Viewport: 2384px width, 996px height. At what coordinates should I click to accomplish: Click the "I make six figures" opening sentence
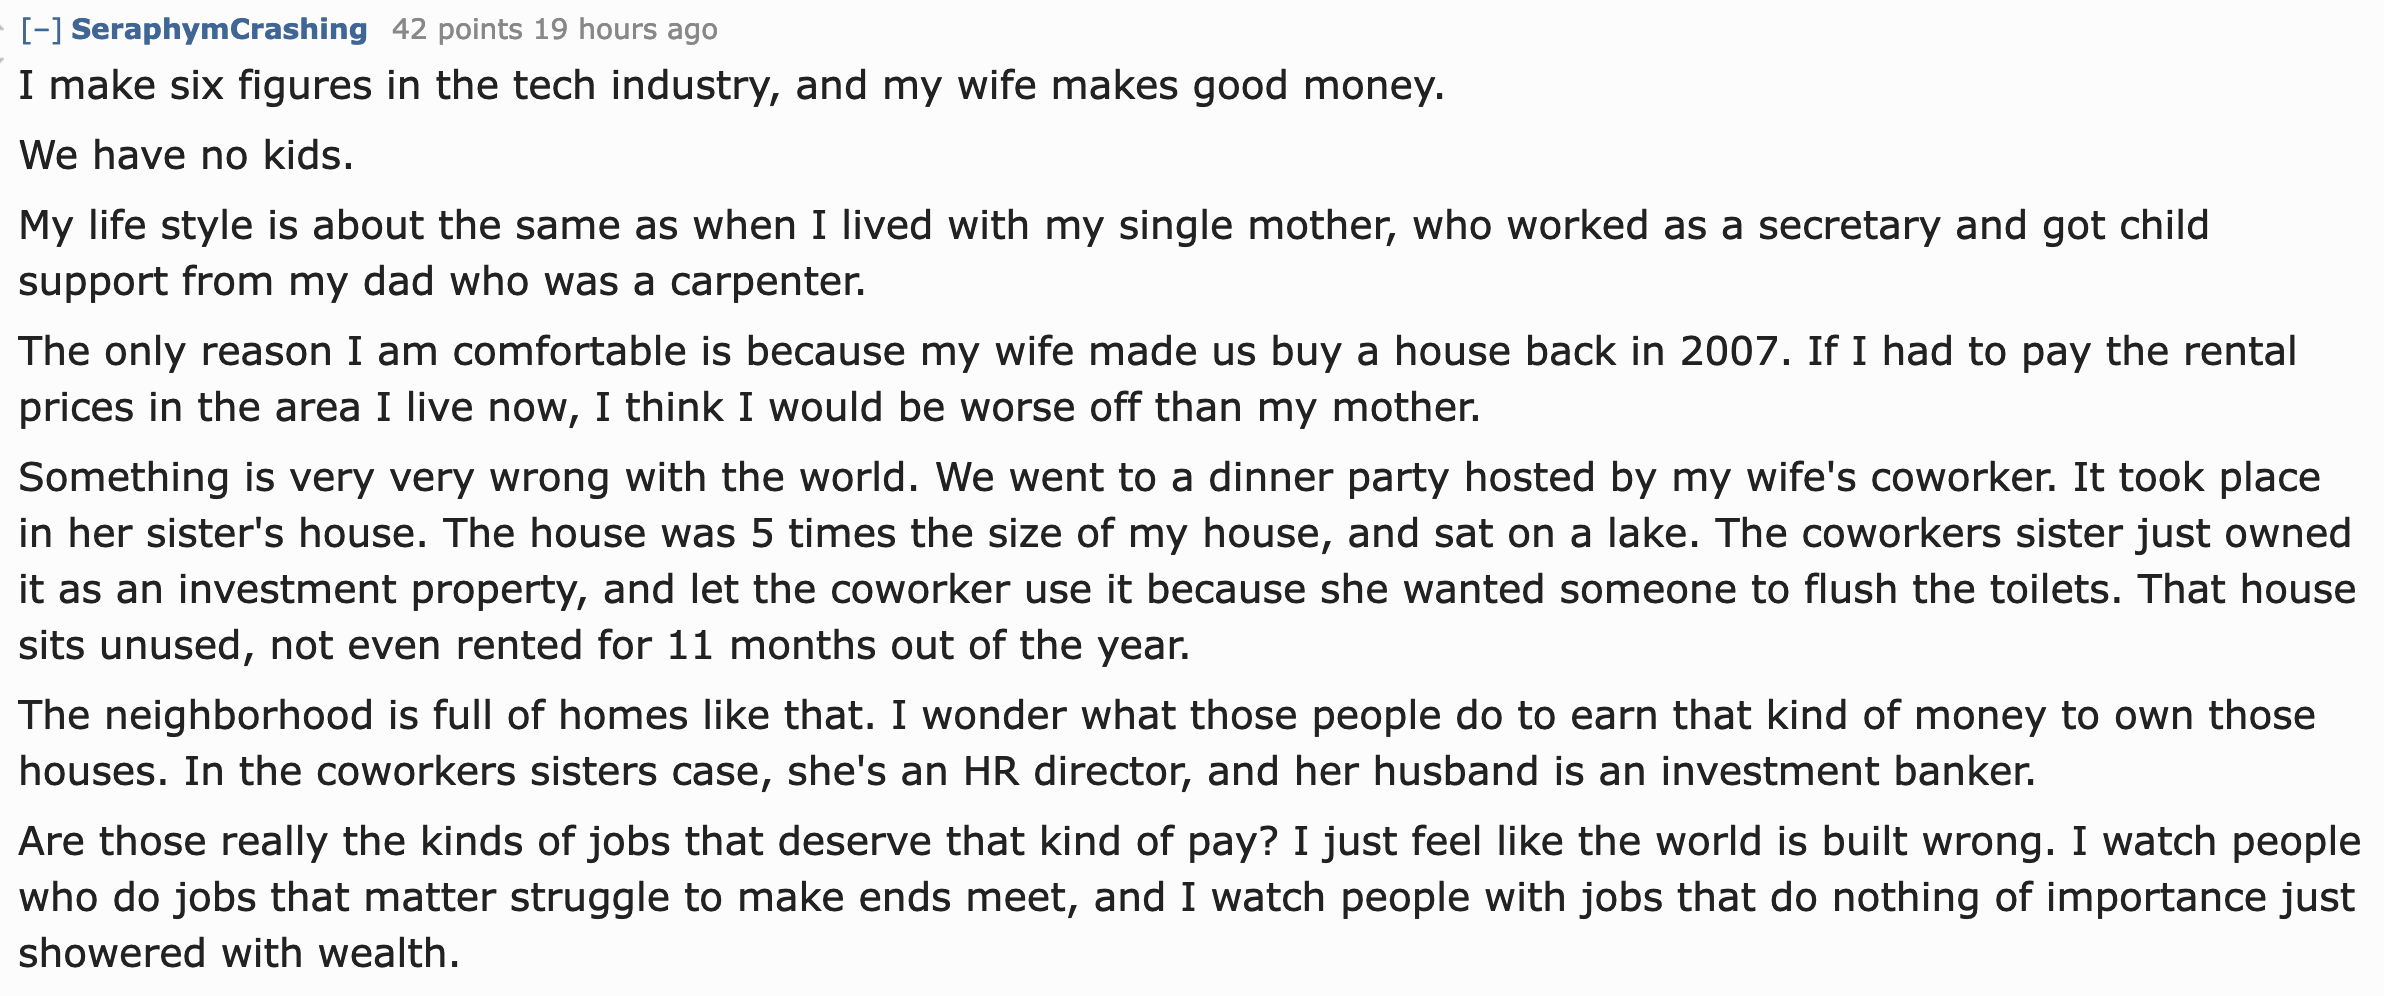(200, 86)
